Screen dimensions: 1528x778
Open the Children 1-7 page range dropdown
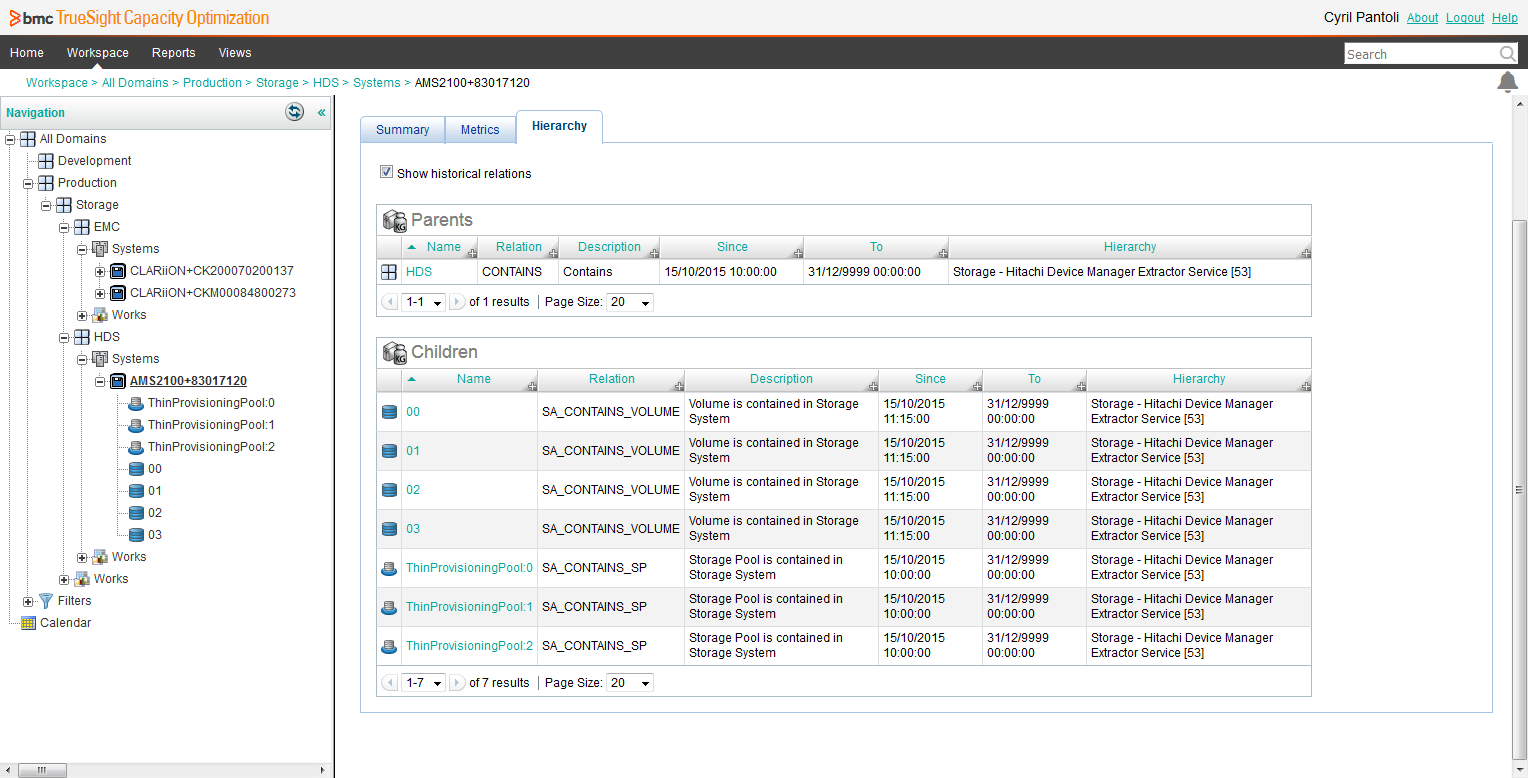[x=424, y=683]
